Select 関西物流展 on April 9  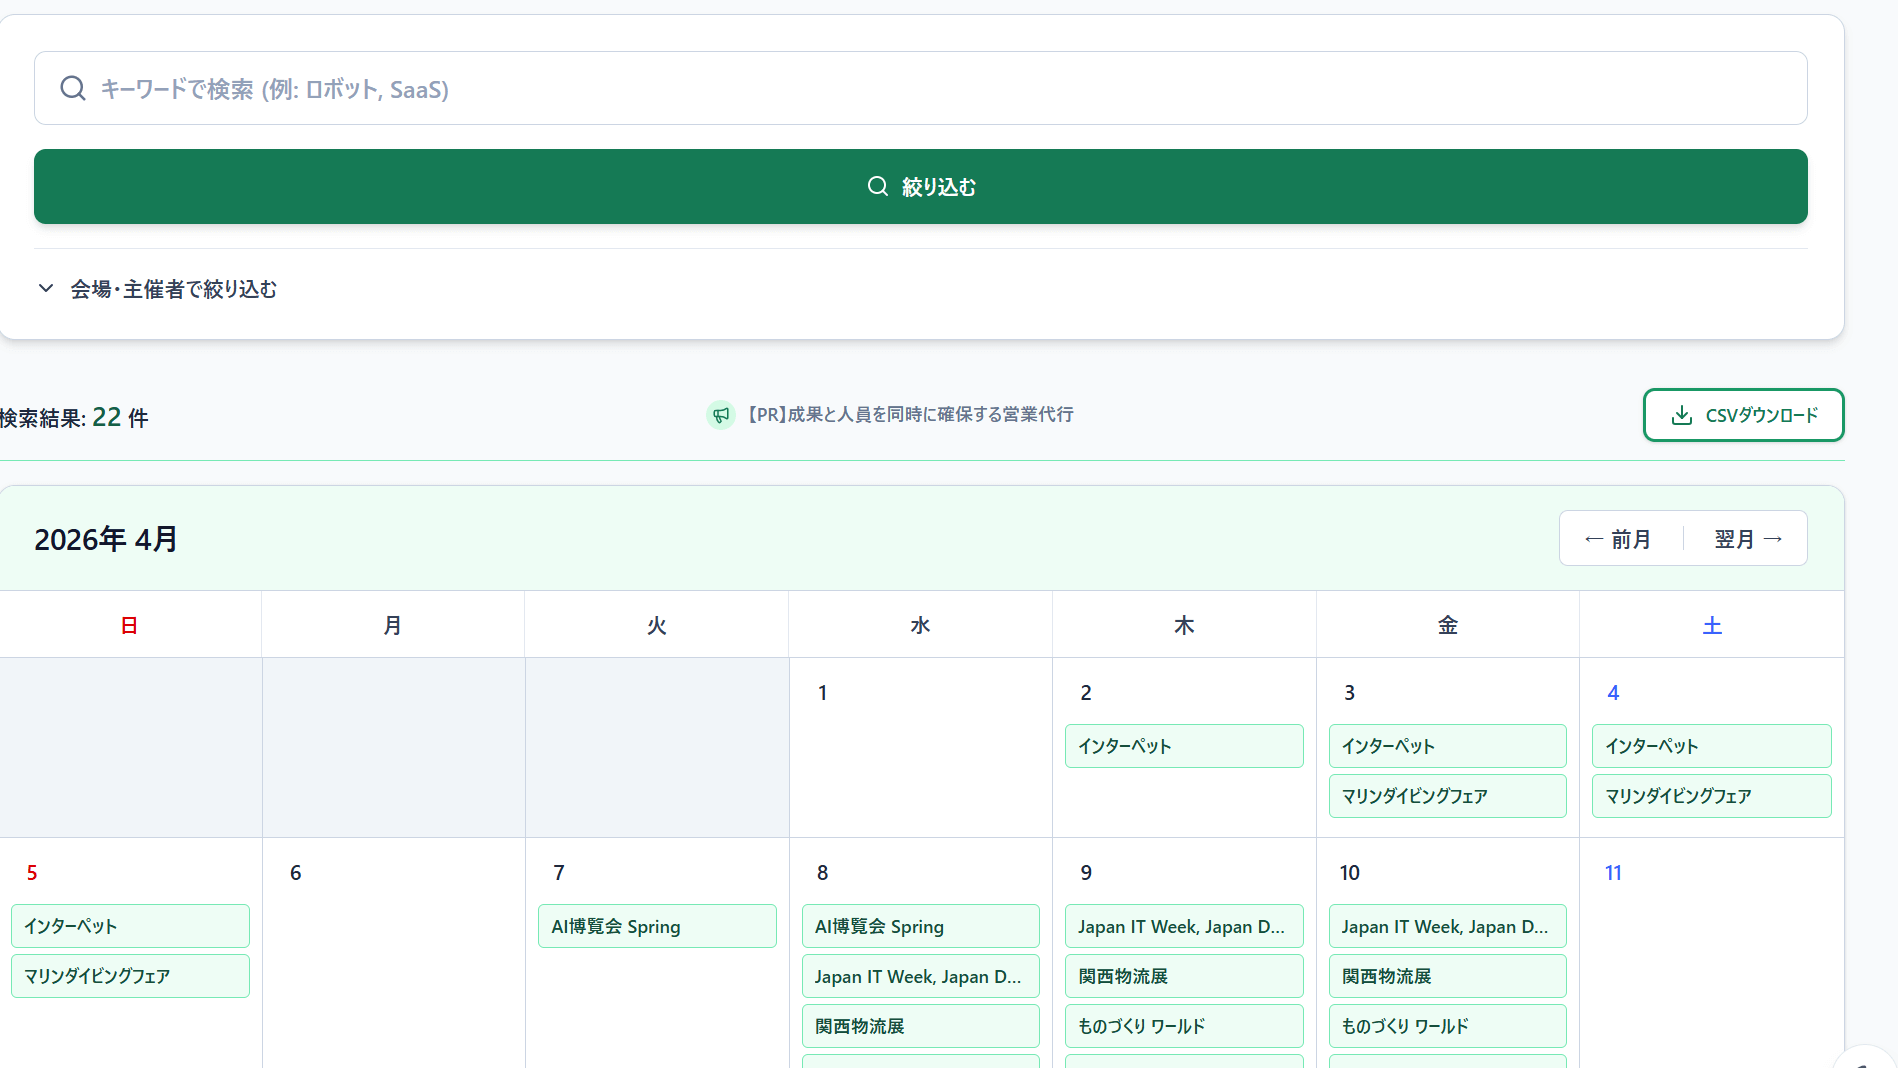[x=1183, y=976]
